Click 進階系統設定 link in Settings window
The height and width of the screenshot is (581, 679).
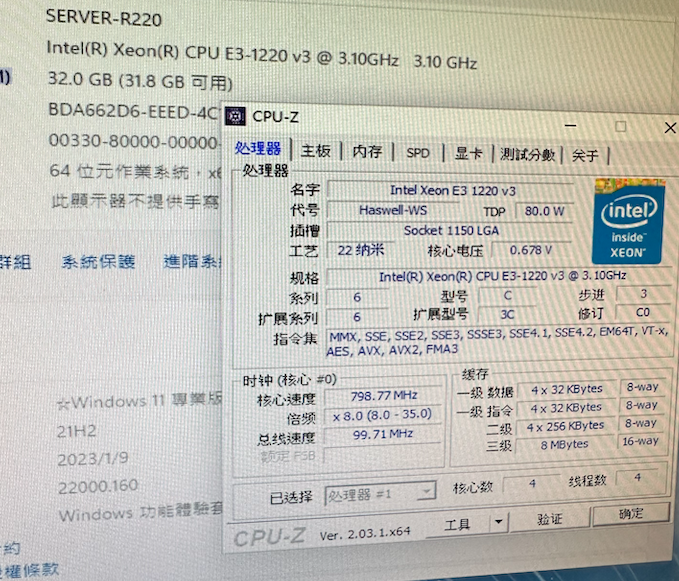193,261
